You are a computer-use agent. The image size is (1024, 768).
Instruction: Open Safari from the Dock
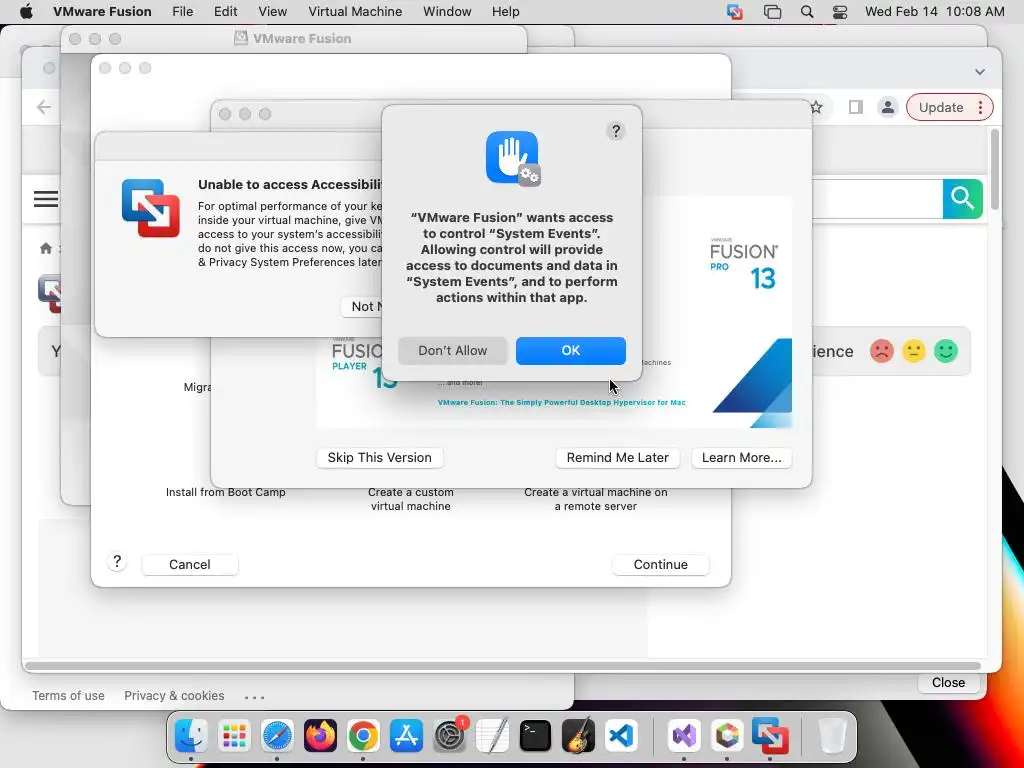click(x=277, y=737)
